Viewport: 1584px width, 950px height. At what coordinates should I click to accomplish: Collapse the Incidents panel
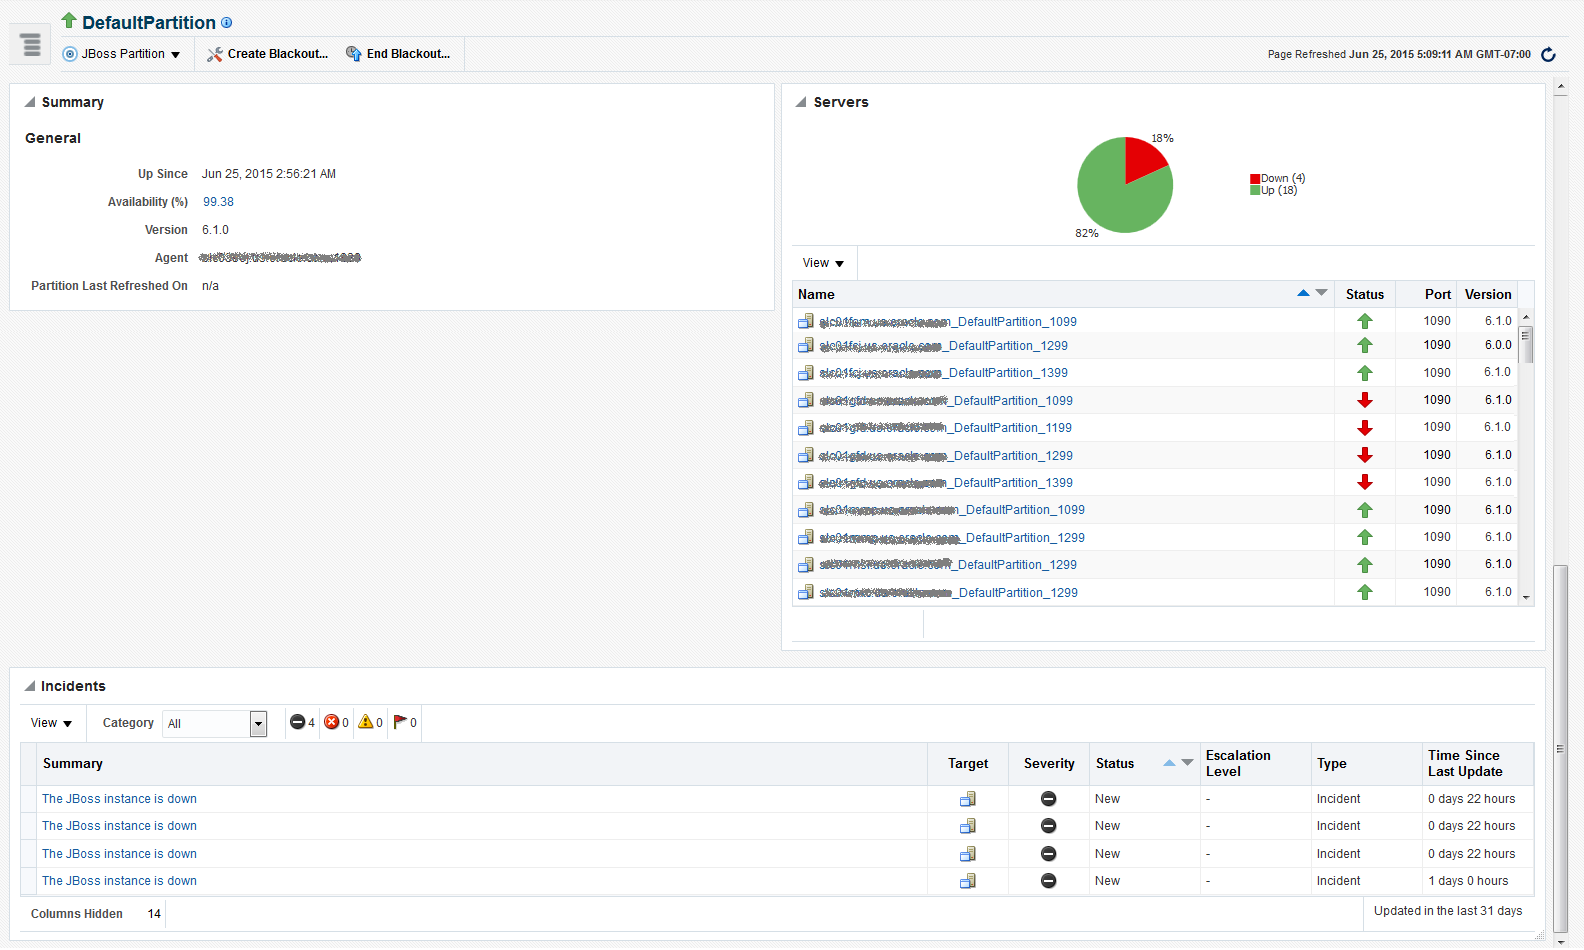click(x=30, y=686)
